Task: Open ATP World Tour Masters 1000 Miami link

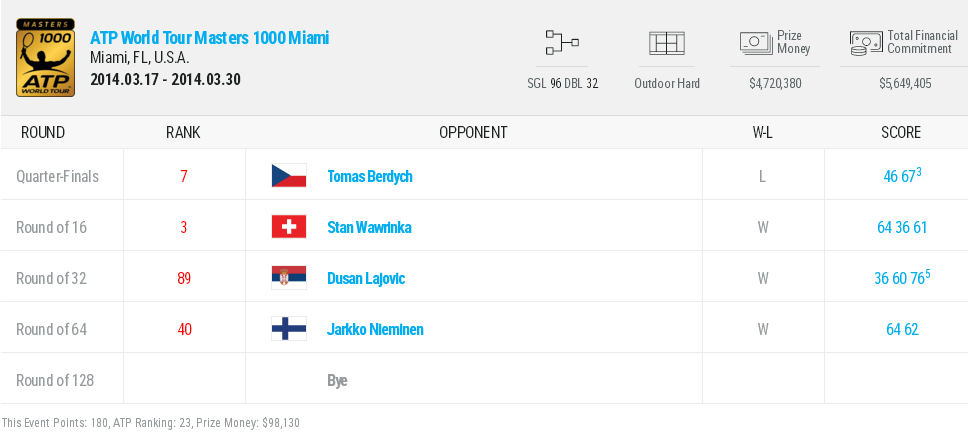Action: coord(209,38)
